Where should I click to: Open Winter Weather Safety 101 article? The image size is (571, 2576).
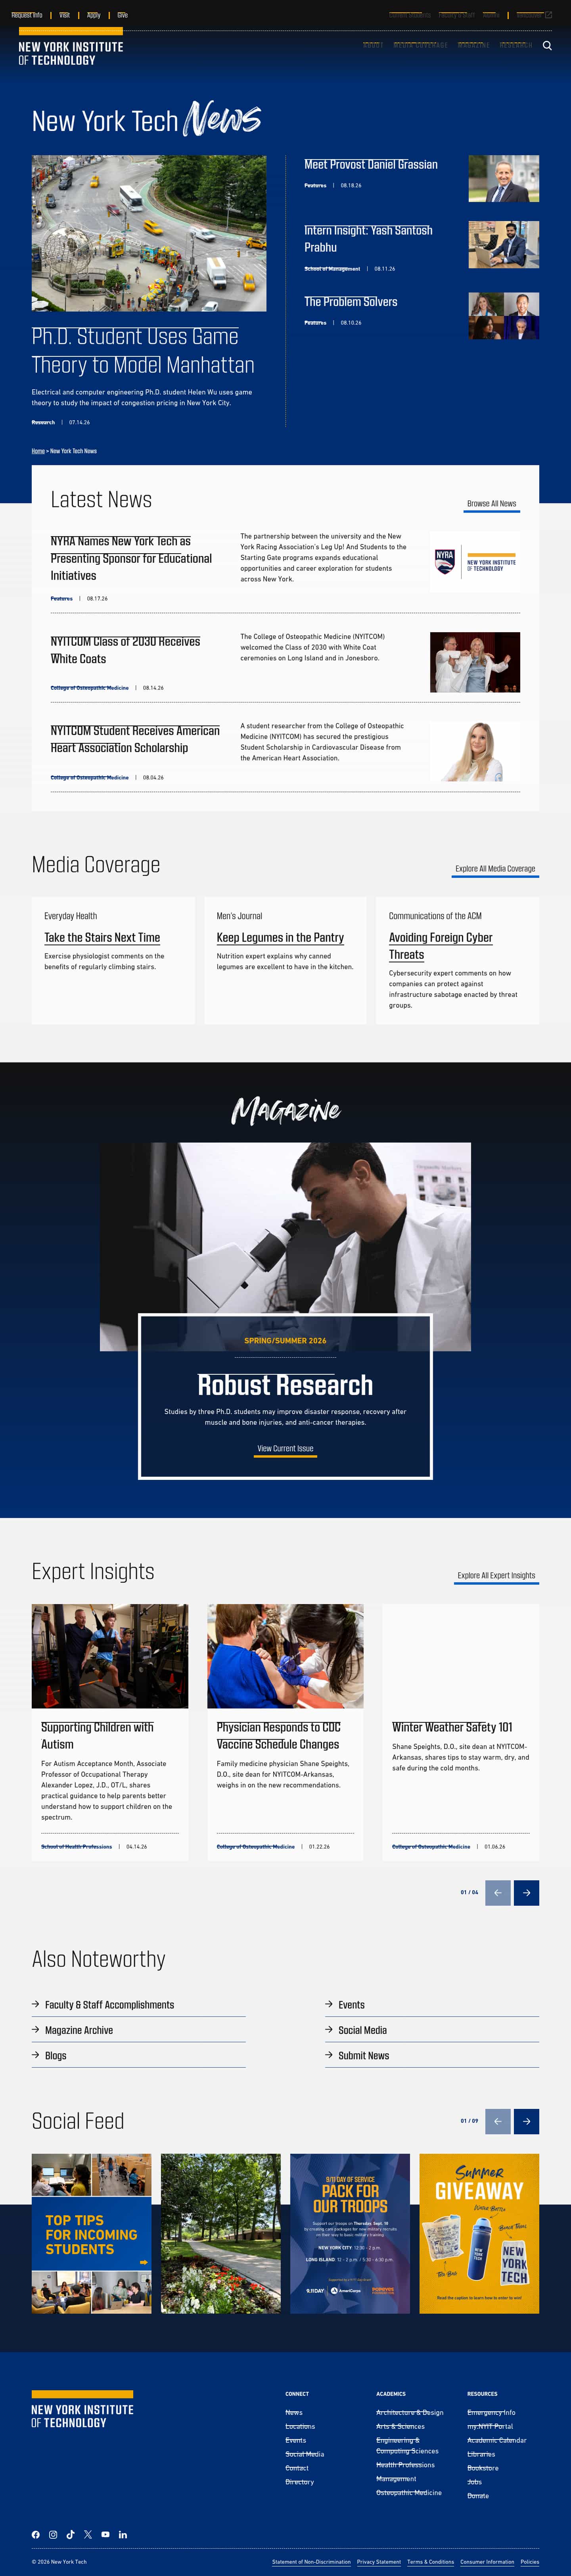452,1727
